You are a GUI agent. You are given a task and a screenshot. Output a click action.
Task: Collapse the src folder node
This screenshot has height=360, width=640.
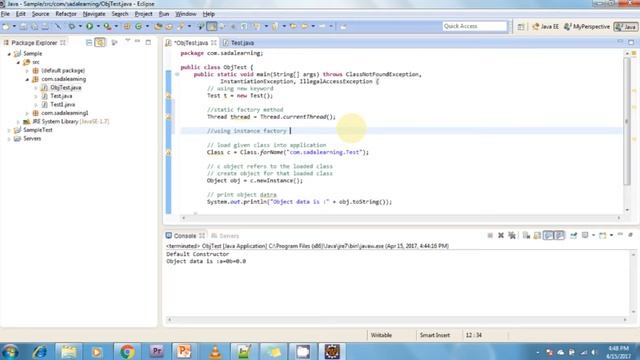point(18,62)
